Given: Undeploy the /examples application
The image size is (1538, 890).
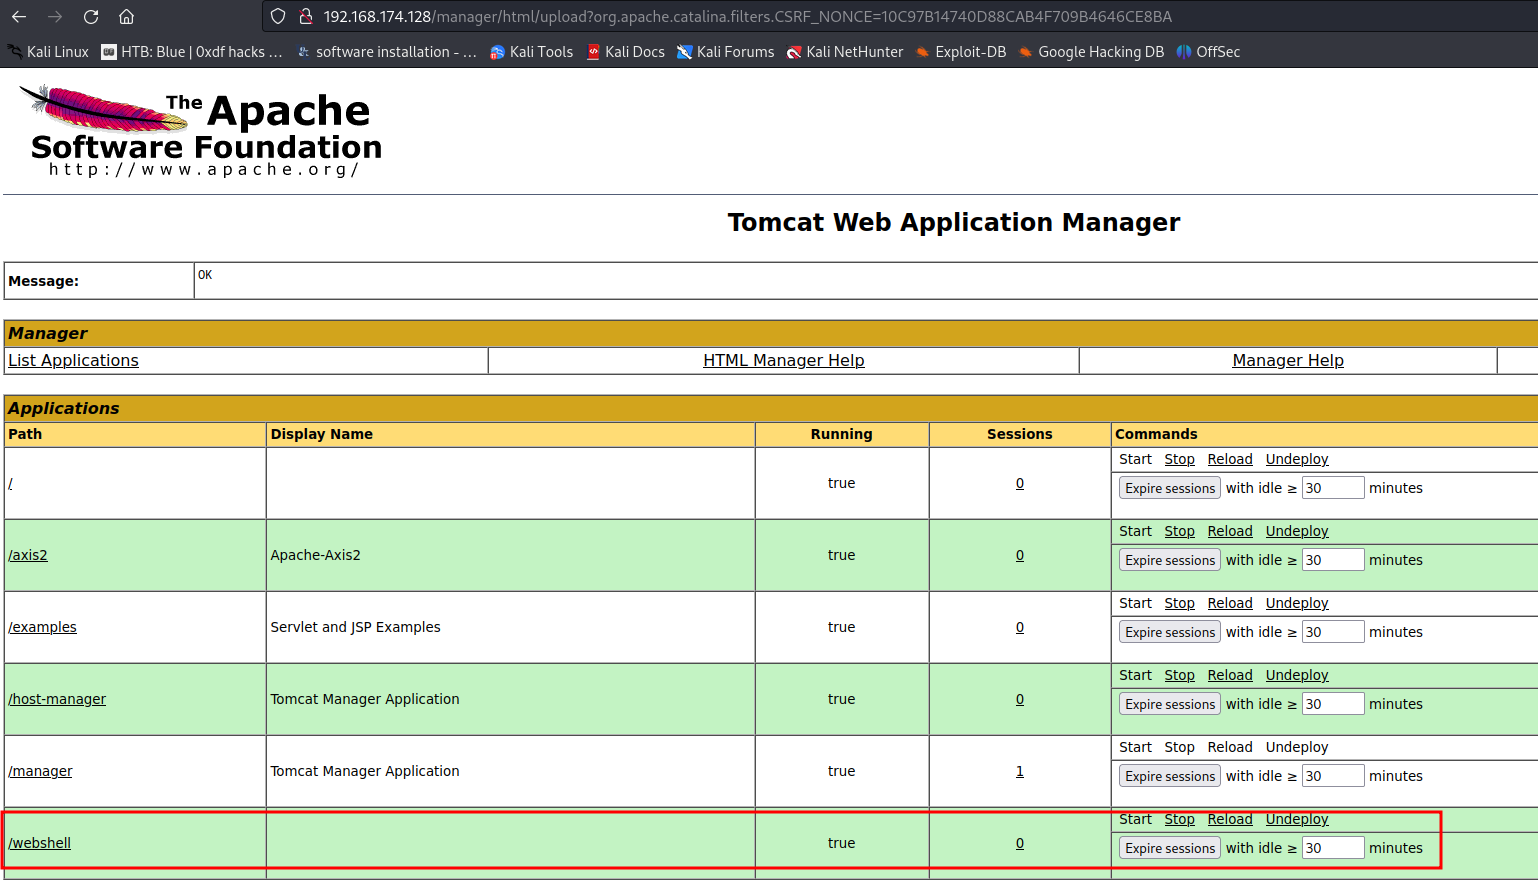Looking at the screenshot, I should point(1297,603).
